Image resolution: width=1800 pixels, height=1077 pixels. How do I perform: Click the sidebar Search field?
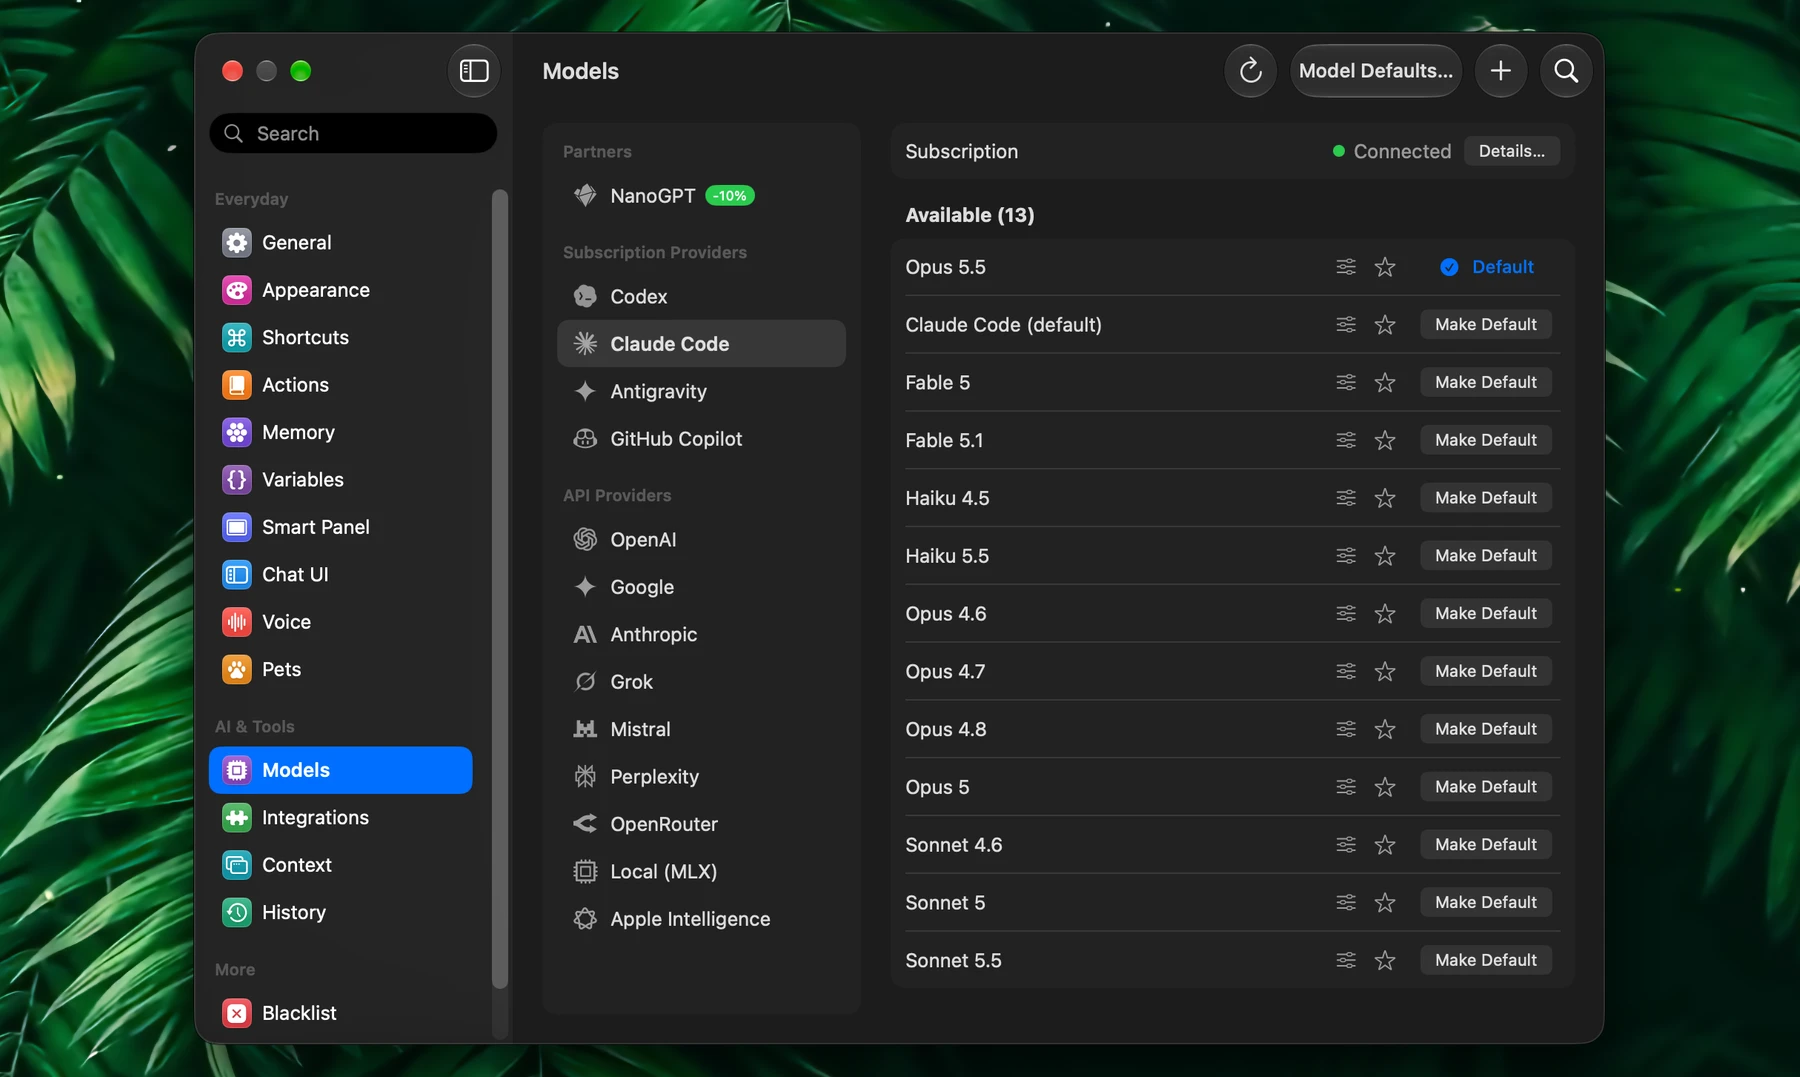click(x=353, y=133)
